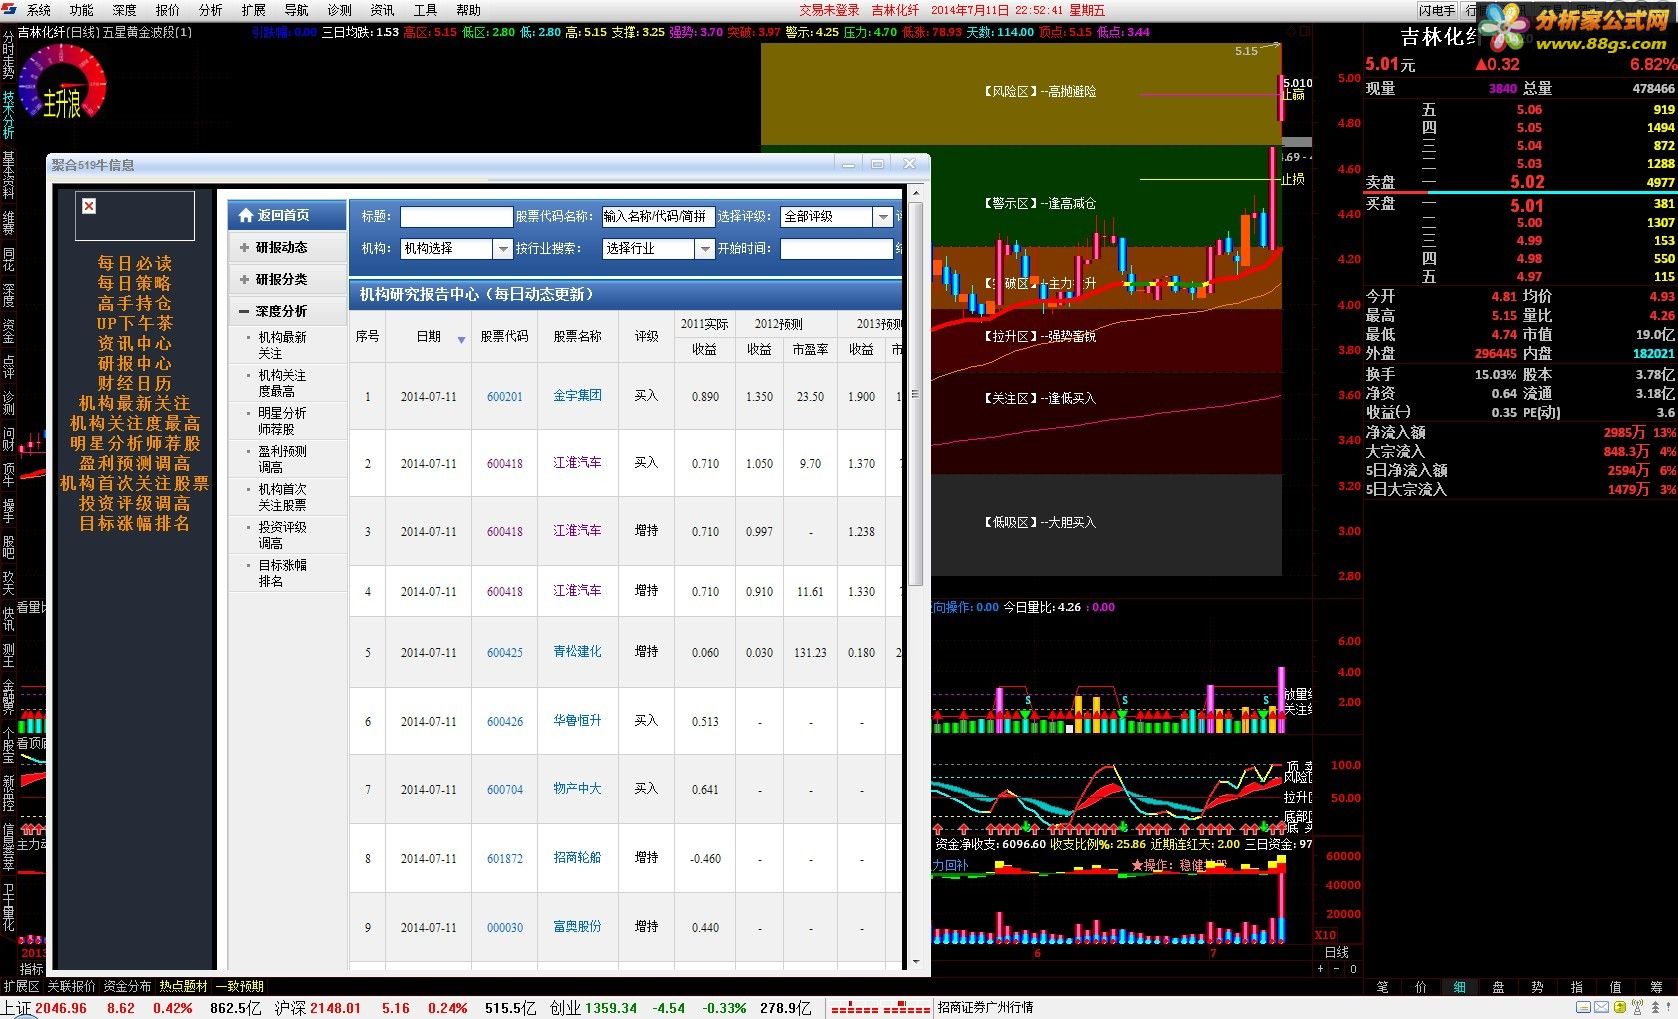Switch to the 关联报价 bottom tab
The image size is (1678, 1019).
[71, 986]
